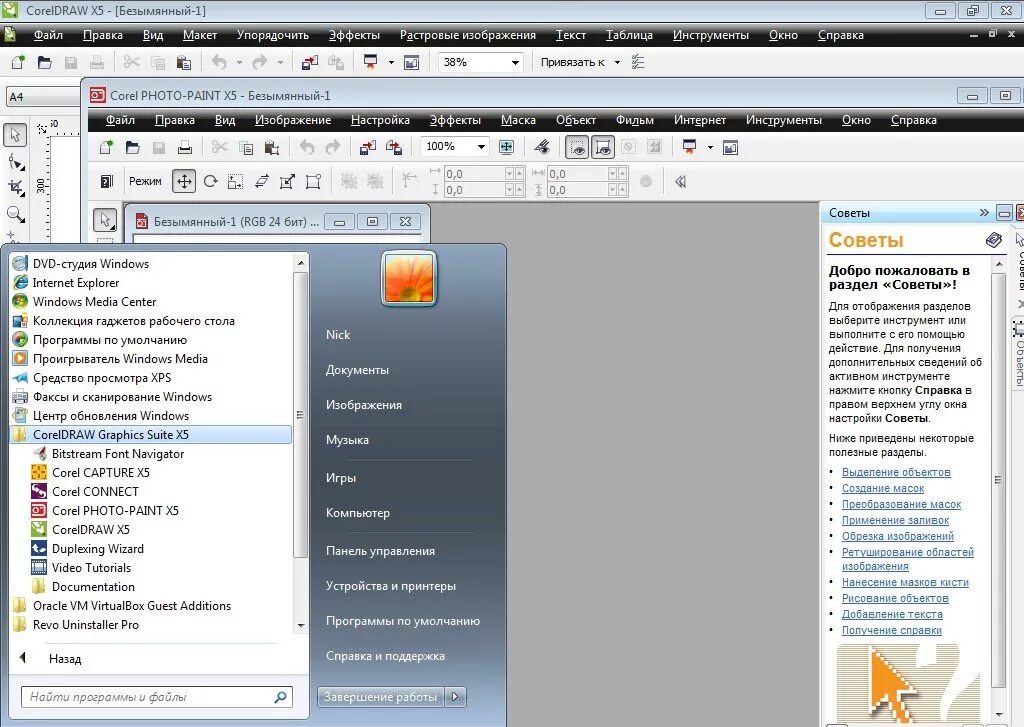Click Open icon in PHOTO-PAINT toolbar
1024x727 pixels.
133,148
